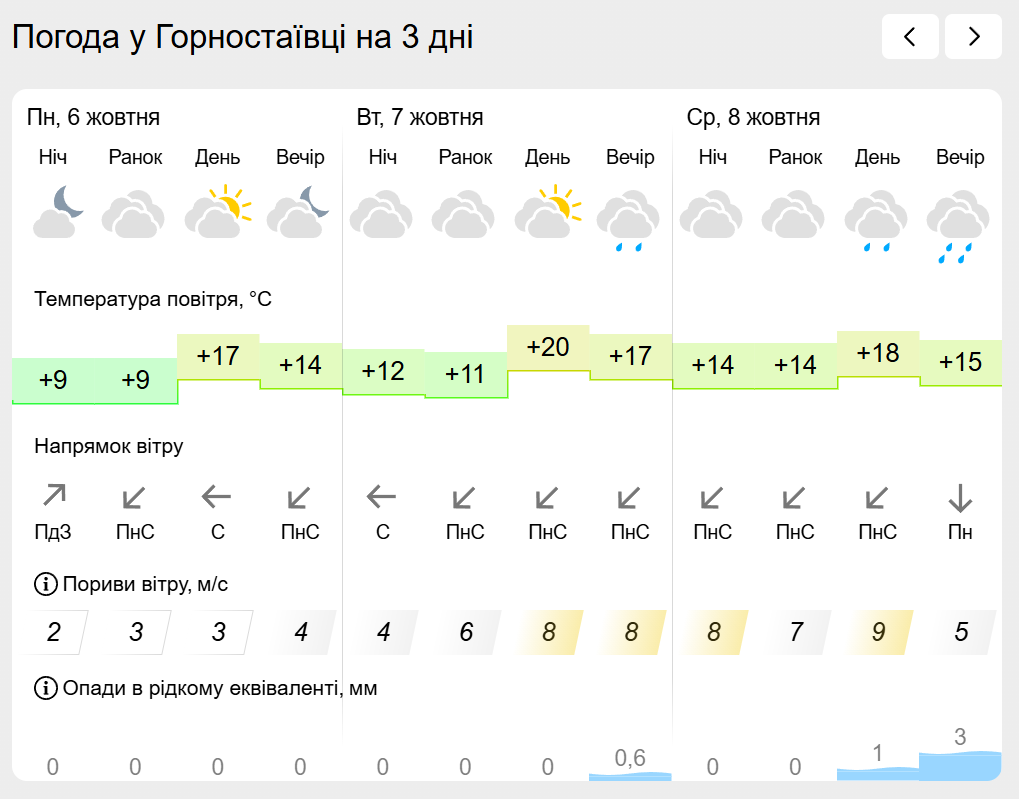The width and height of the screenshot is (1019, 799).
Task: Select the Вт, 7 жовтня day heading
Action: pos(420,118)
